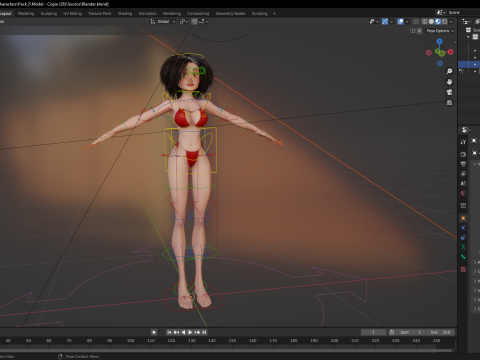Image resolution: width=480 pixels, height=360 pixels.
Task: Switch to the Shading workspace tab
Action: coord(125,14)
